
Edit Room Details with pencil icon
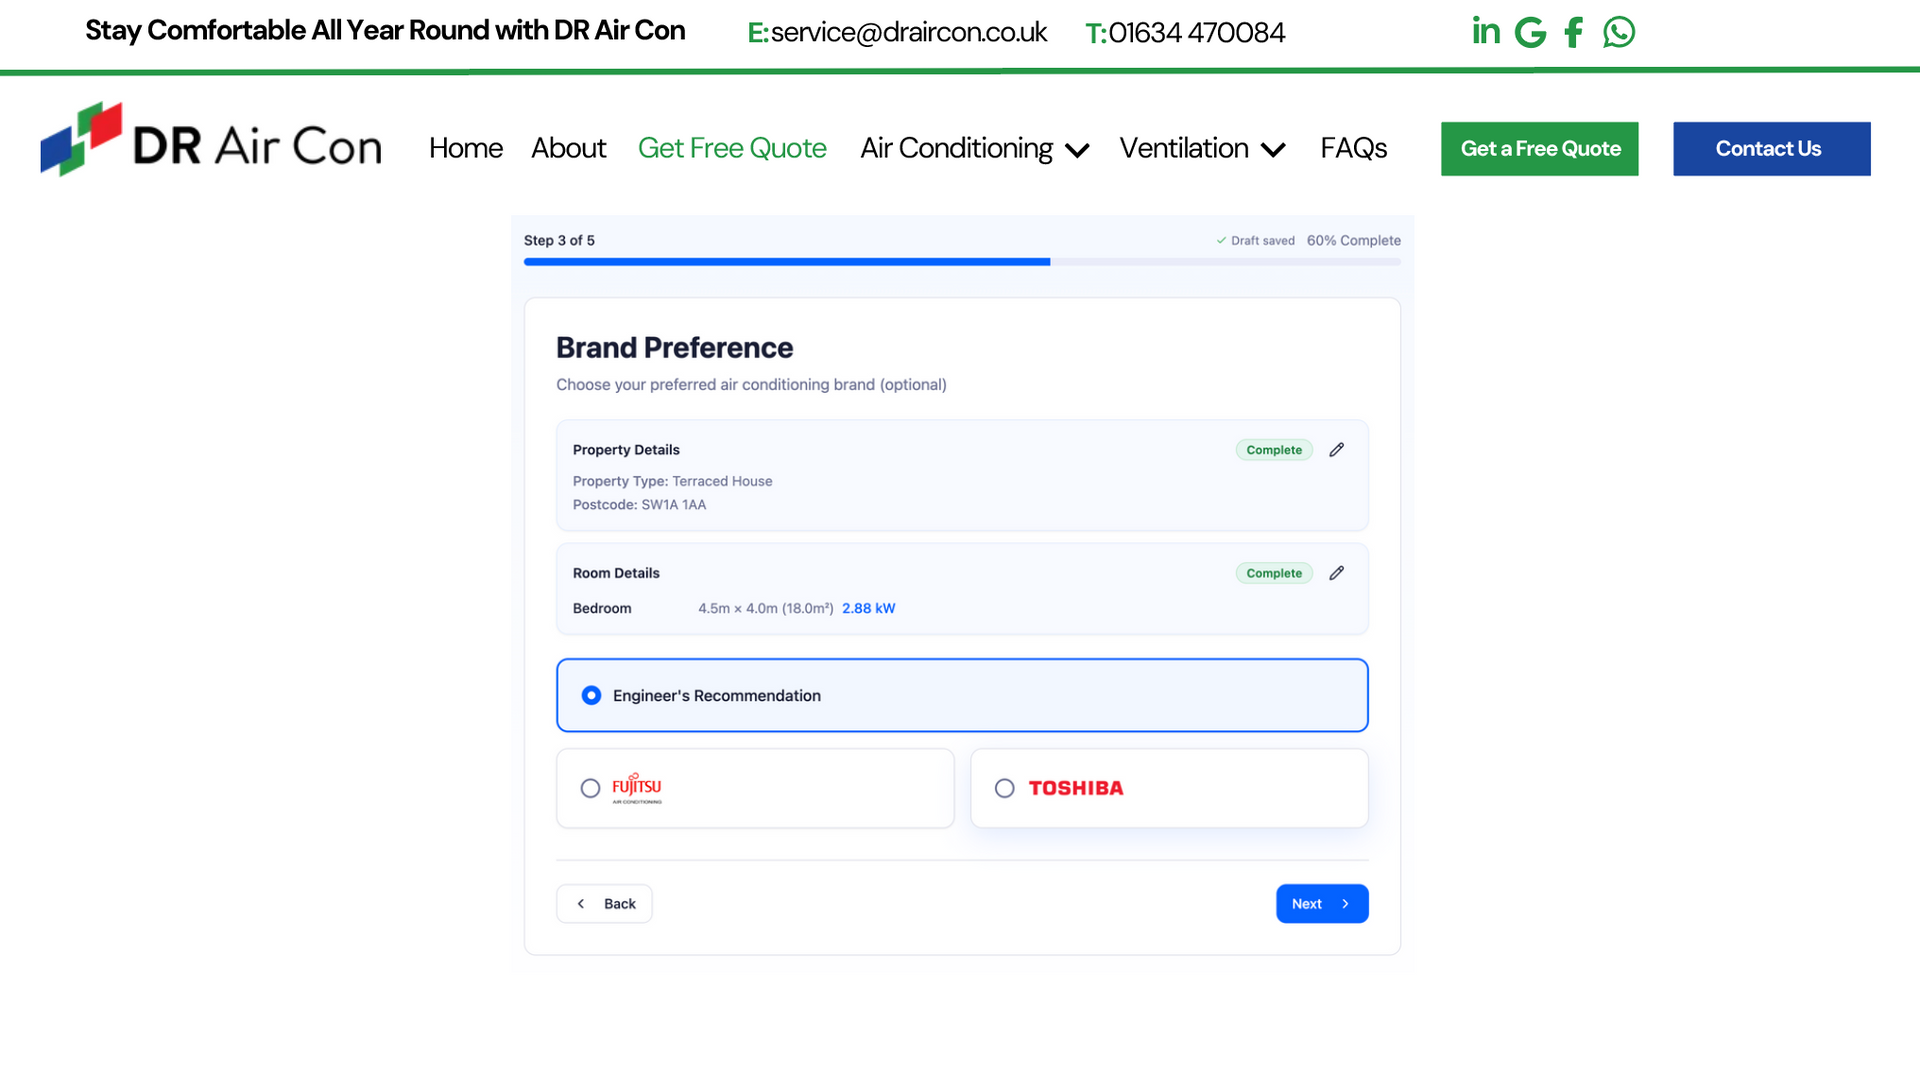[x=1336, y=573]
